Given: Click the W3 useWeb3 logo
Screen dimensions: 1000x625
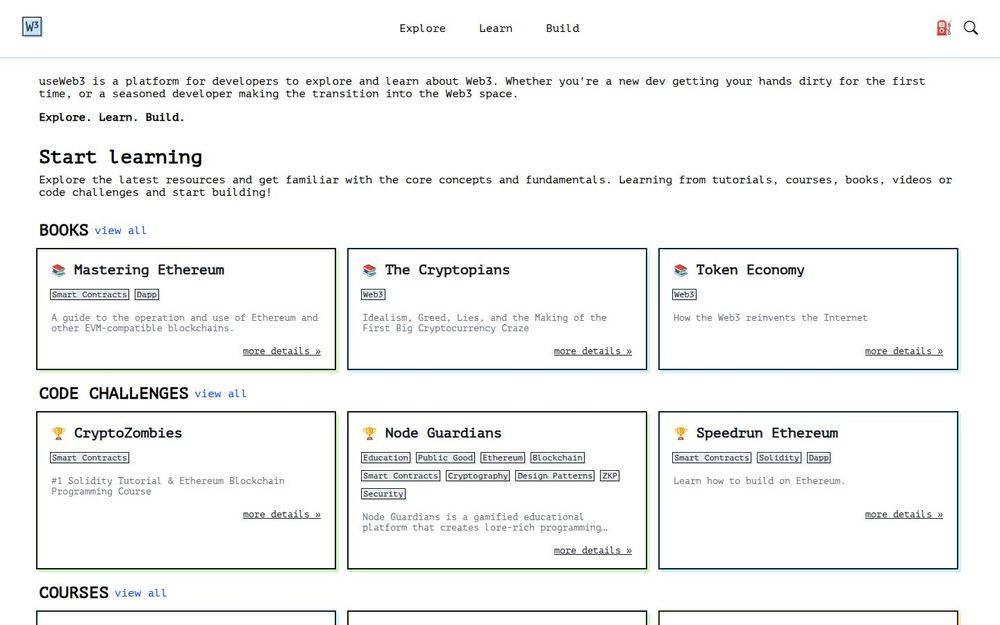Looking at the screenshot, I should pos(32,27).
